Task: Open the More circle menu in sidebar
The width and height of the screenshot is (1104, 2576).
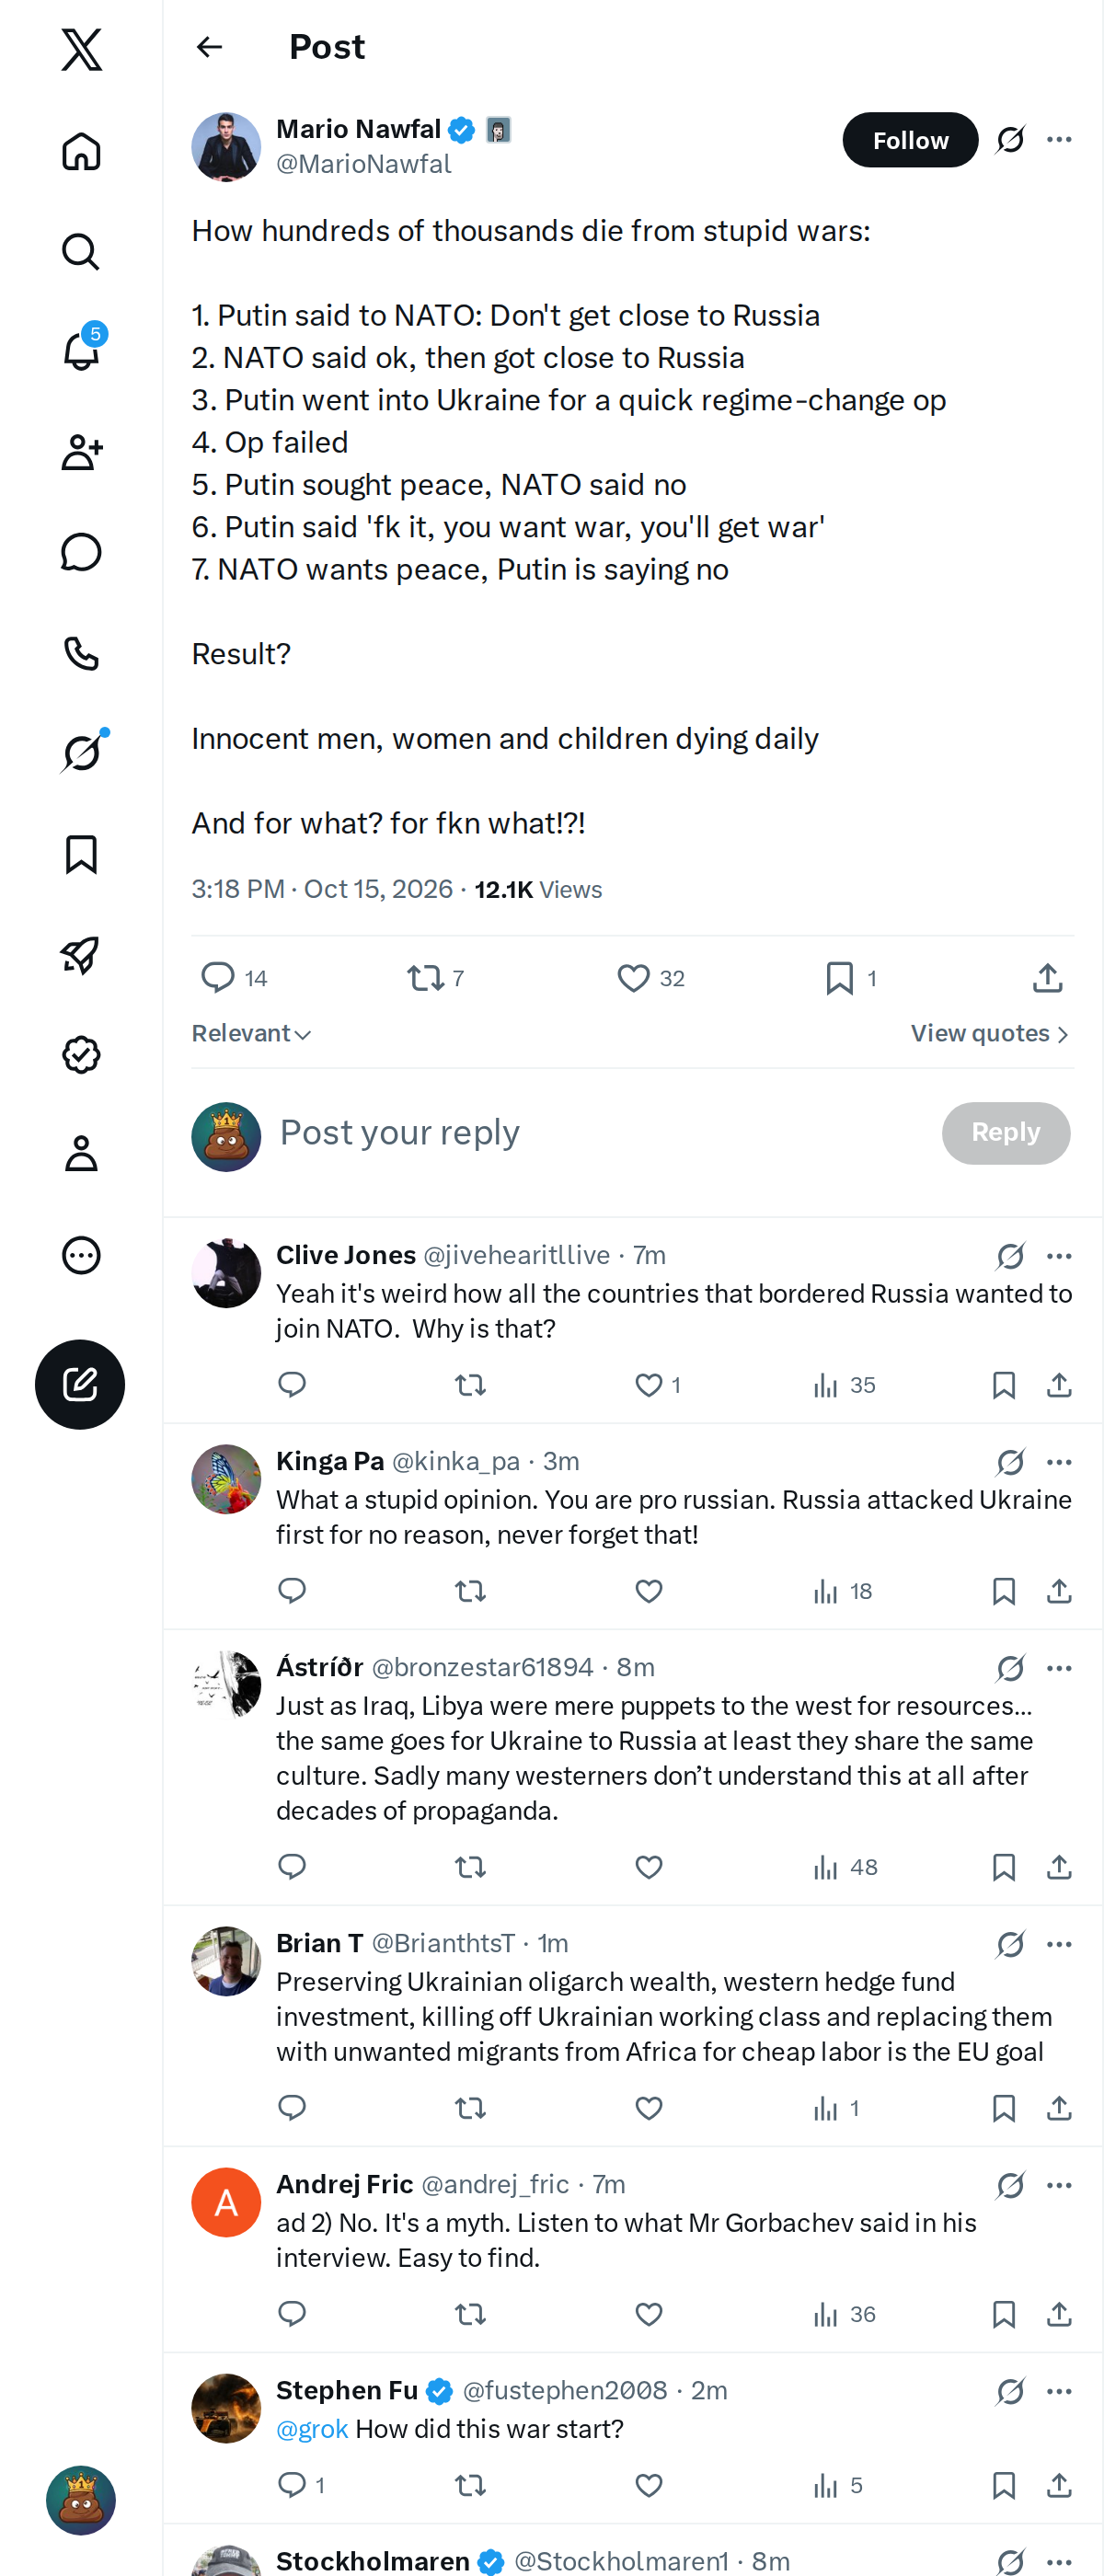Action: pyautogui.click(x=81, y=1254)
